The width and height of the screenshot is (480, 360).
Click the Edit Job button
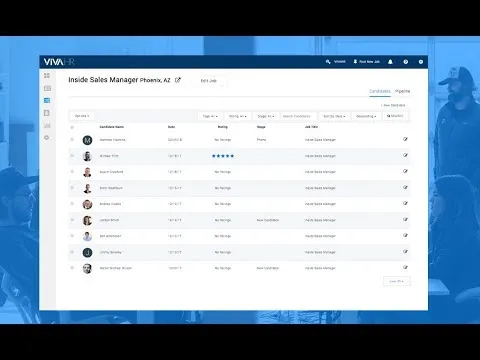click(209, 81)
